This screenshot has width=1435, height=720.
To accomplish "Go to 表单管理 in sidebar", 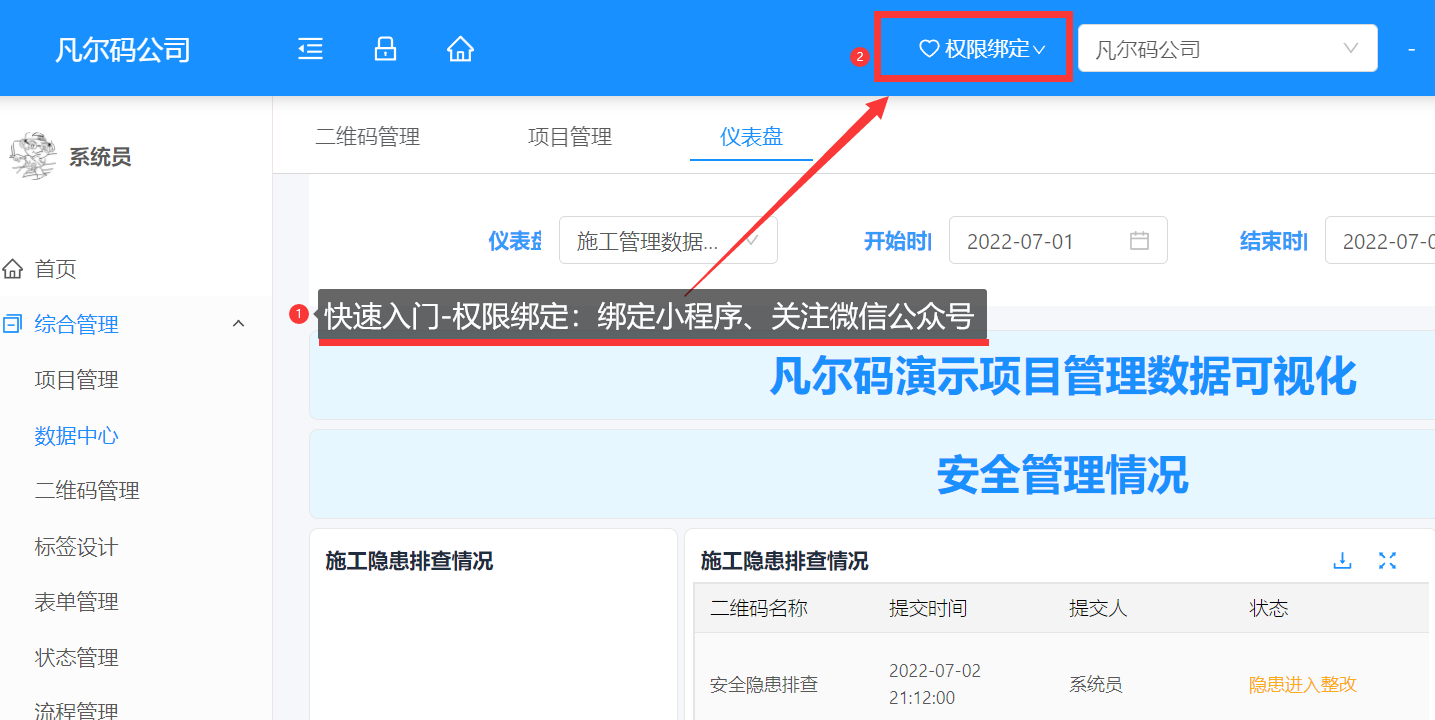I will [x=76, y=602].
